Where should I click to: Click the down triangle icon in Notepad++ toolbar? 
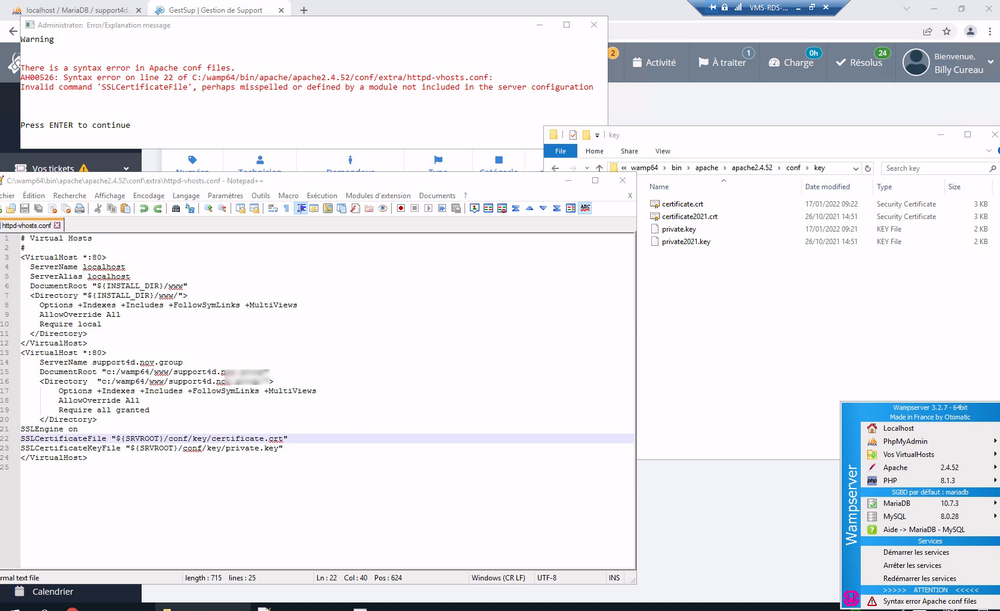(543, 208)
